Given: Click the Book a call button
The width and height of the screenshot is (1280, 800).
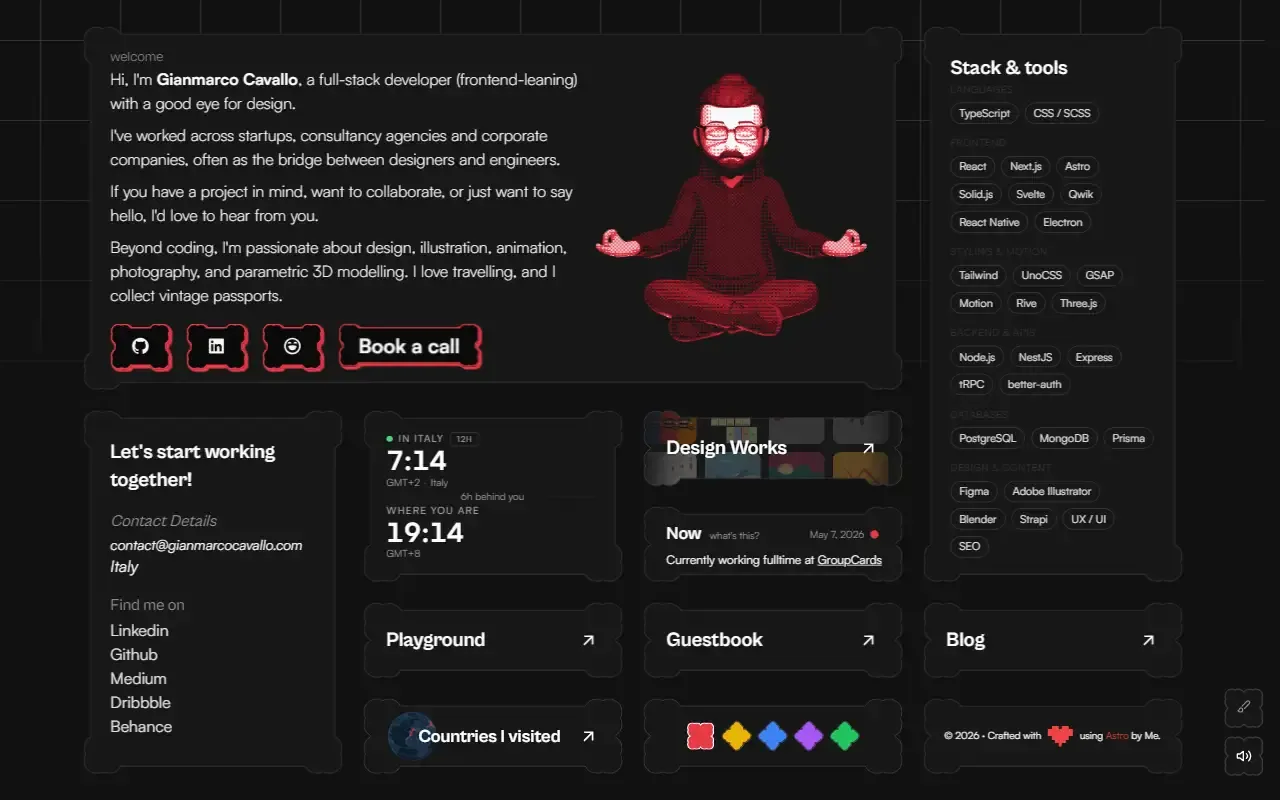Looking at the screenshot, I should (x=410, y=347).
